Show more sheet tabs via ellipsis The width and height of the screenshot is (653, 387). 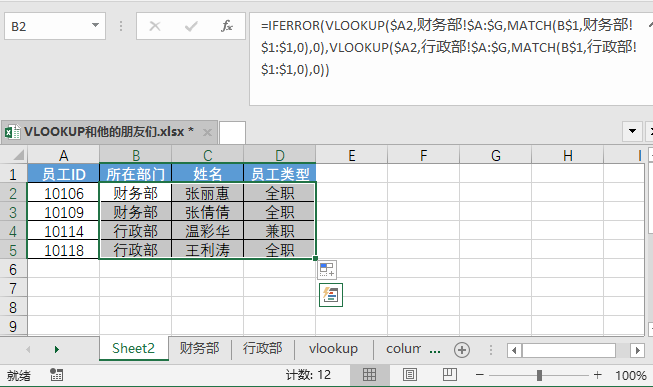tap(435, 350)
